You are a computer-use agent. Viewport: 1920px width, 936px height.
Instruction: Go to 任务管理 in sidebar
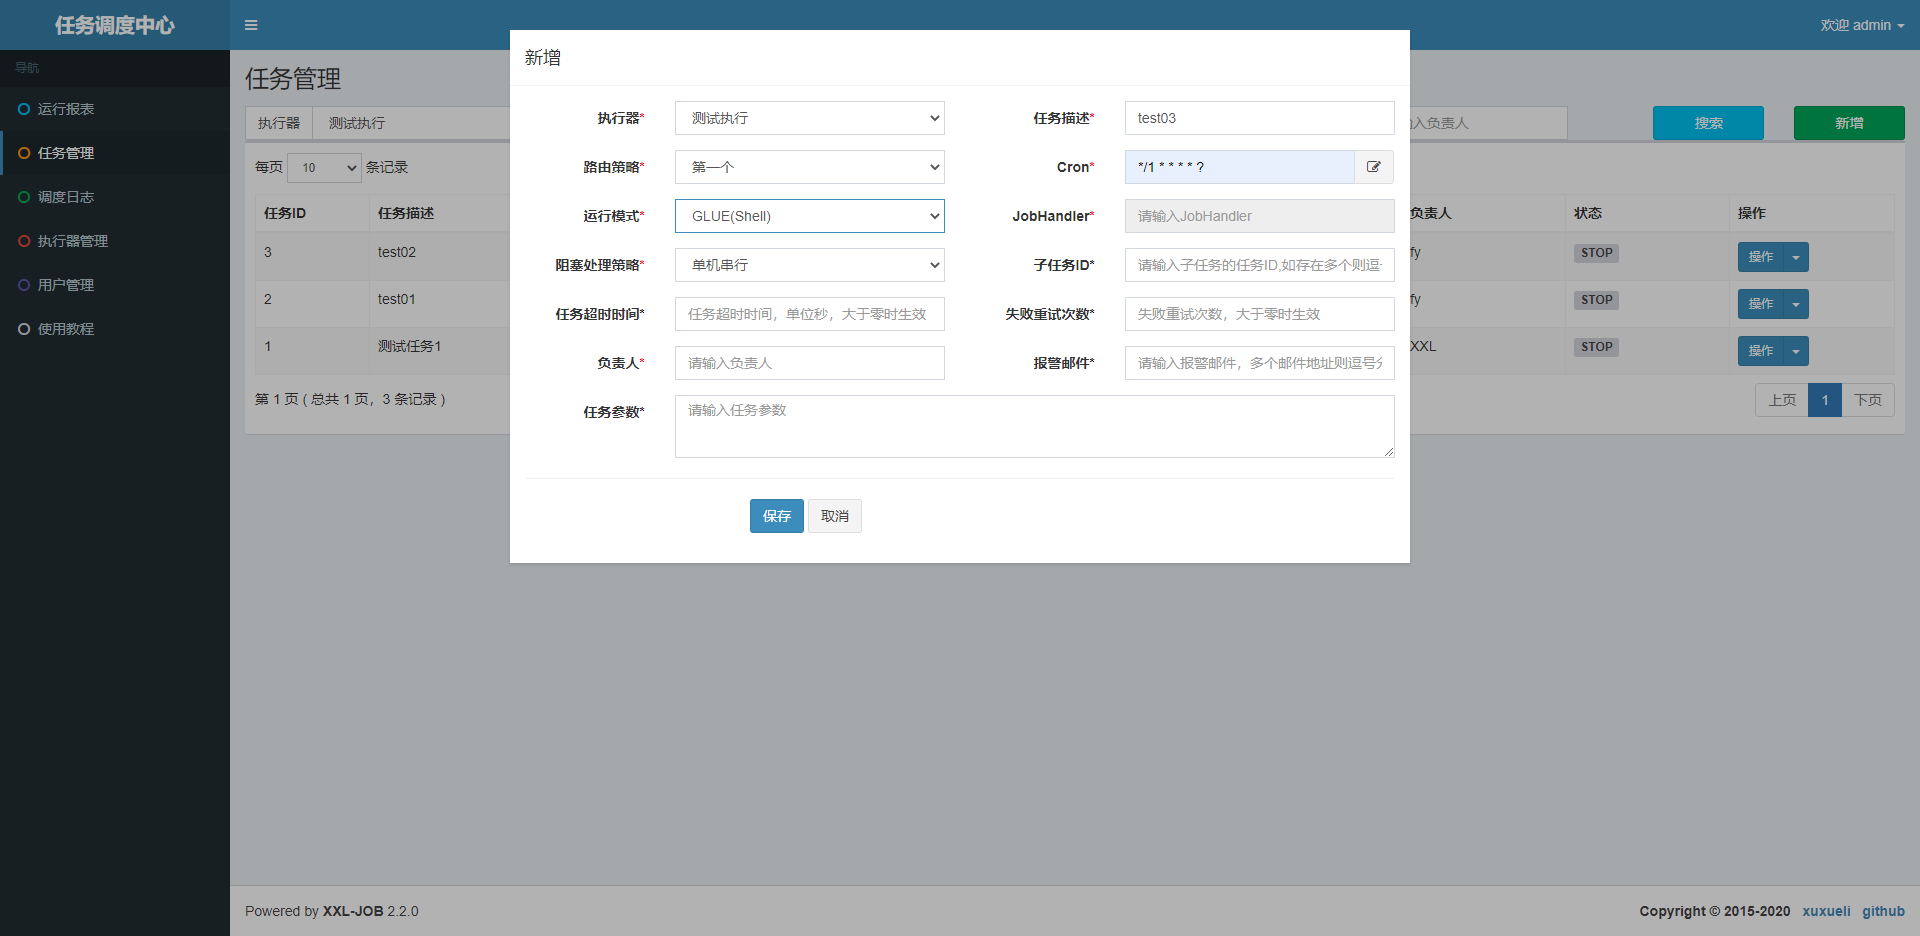pos(115,153)
